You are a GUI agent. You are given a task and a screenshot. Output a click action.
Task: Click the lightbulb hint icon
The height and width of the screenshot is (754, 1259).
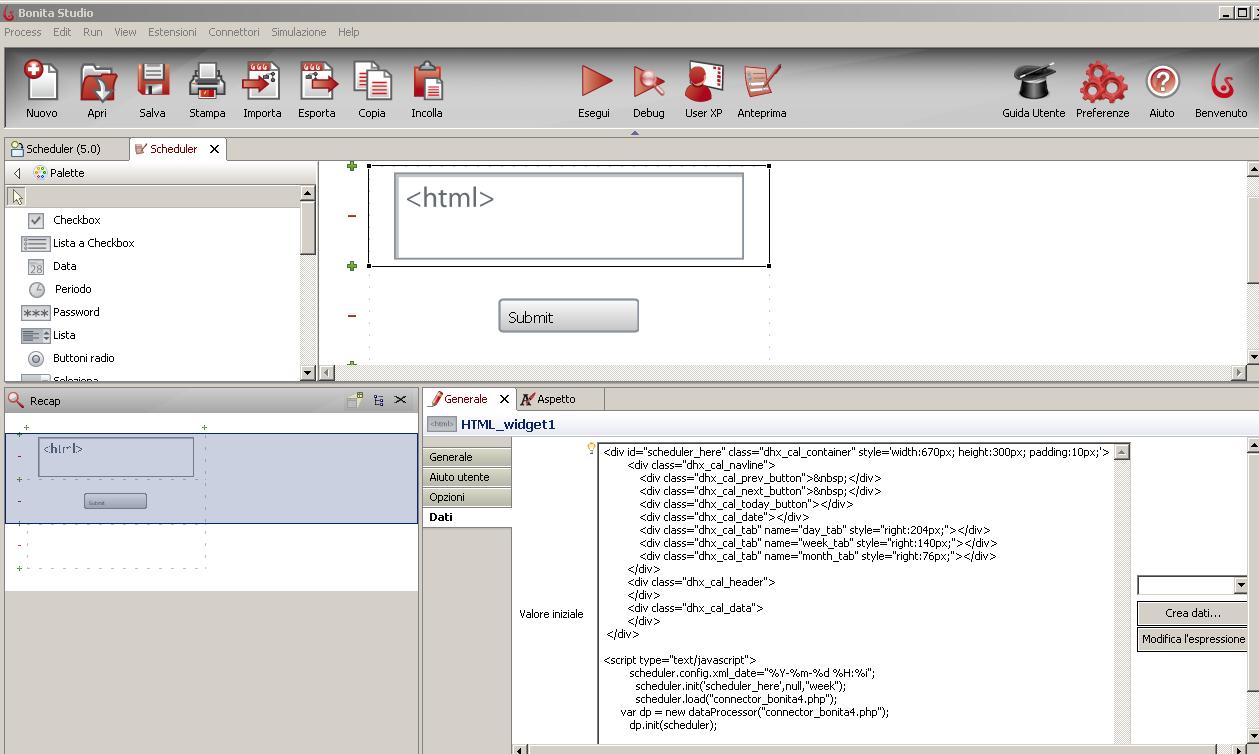click(x=592, y=449)
